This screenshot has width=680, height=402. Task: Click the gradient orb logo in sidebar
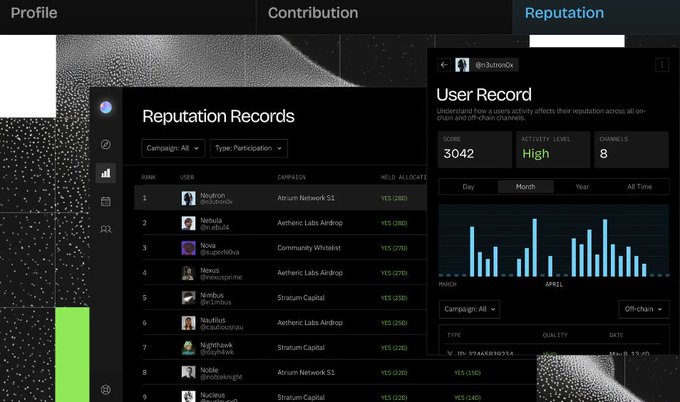click(x=106, y=107)
